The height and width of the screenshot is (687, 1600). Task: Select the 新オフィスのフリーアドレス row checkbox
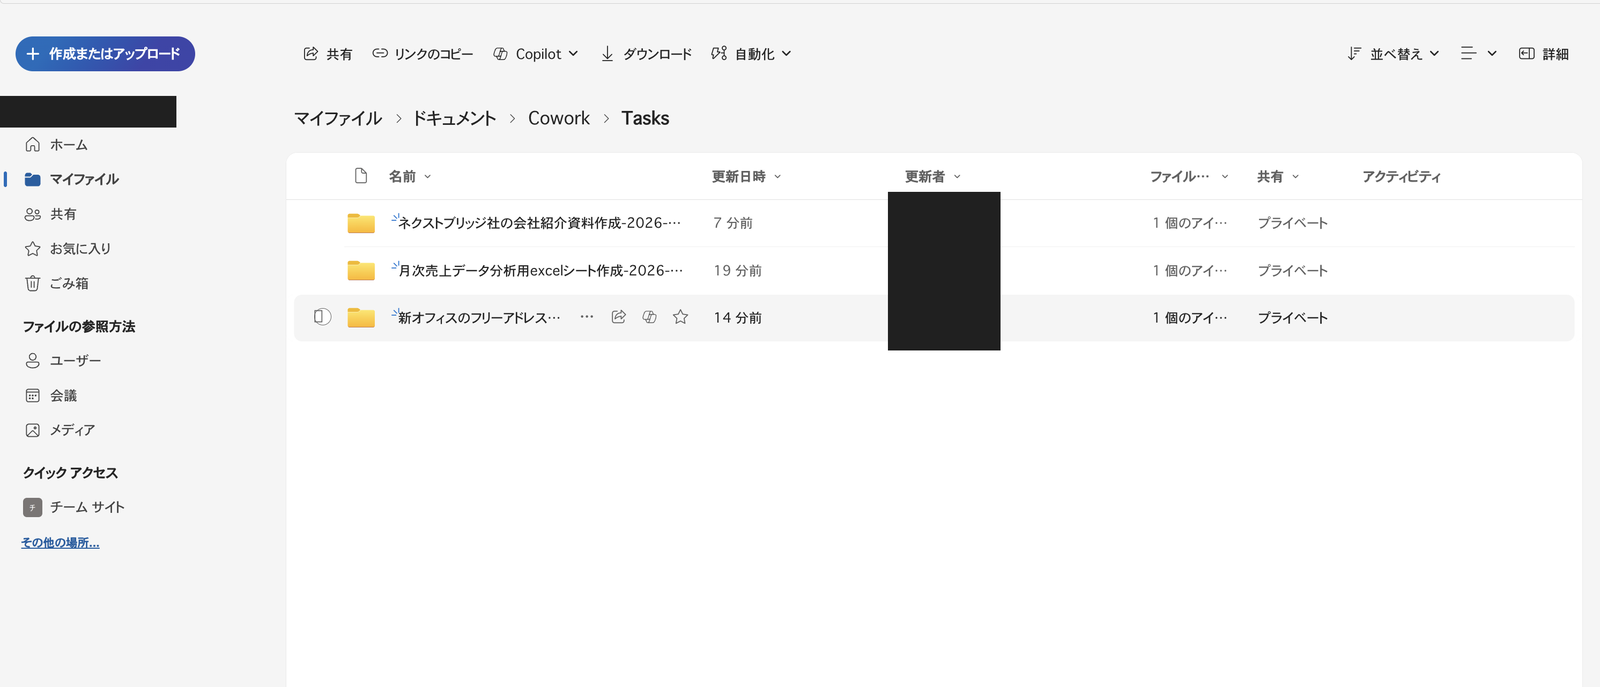click(322, 317)
